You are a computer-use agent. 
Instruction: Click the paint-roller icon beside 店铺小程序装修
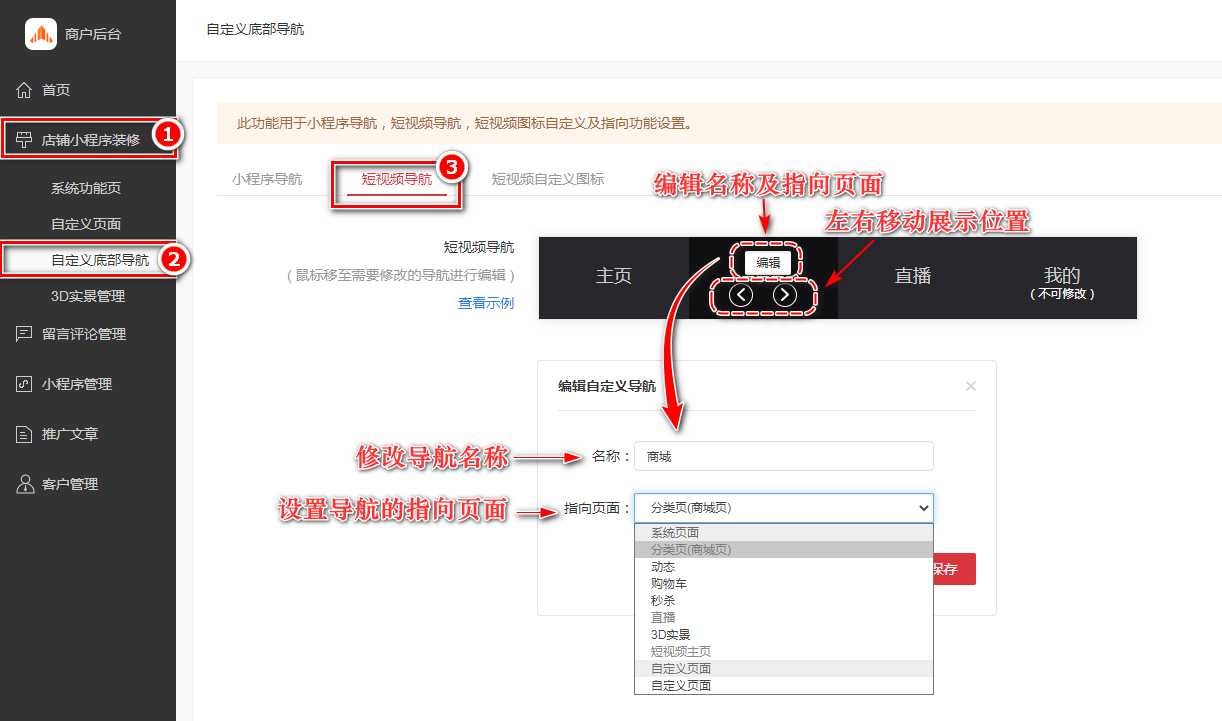25,140
